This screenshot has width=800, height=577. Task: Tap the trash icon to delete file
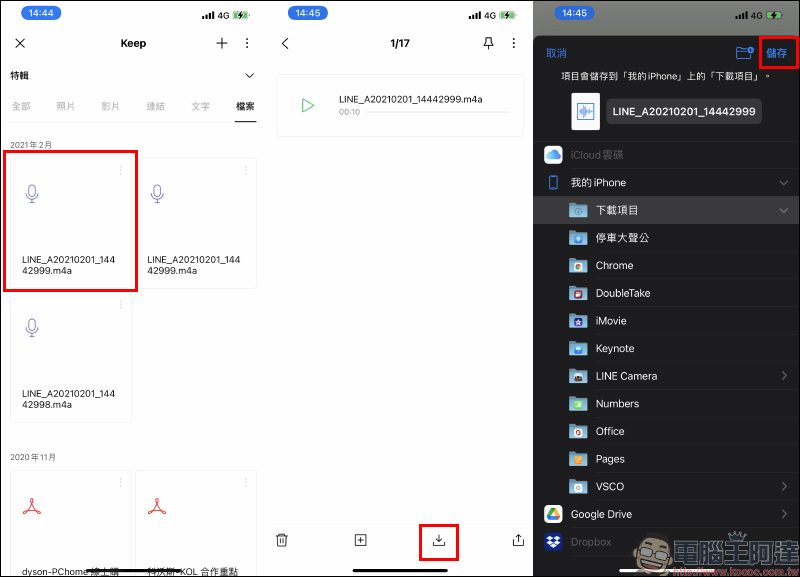coord(282,540)
